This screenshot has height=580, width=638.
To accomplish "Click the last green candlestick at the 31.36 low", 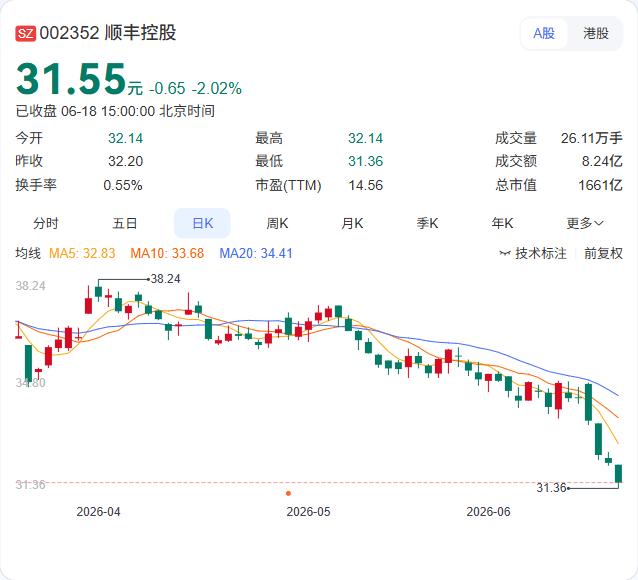I will [618, 473].
